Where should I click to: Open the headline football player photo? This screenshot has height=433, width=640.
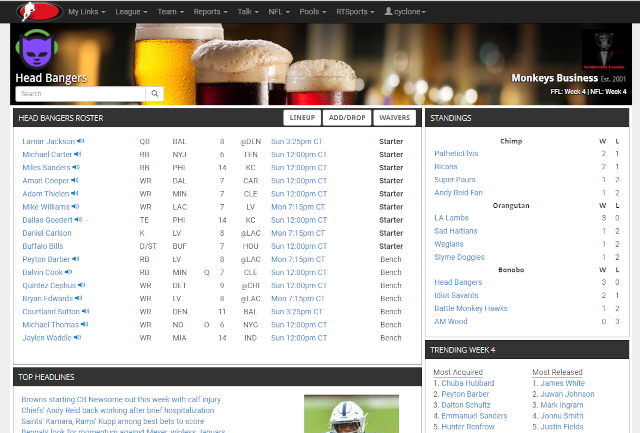(351, 414)
